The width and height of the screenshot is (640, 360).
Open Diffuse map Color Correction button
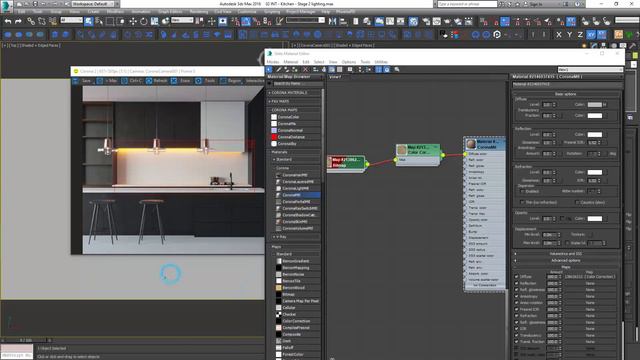point(590,277)
